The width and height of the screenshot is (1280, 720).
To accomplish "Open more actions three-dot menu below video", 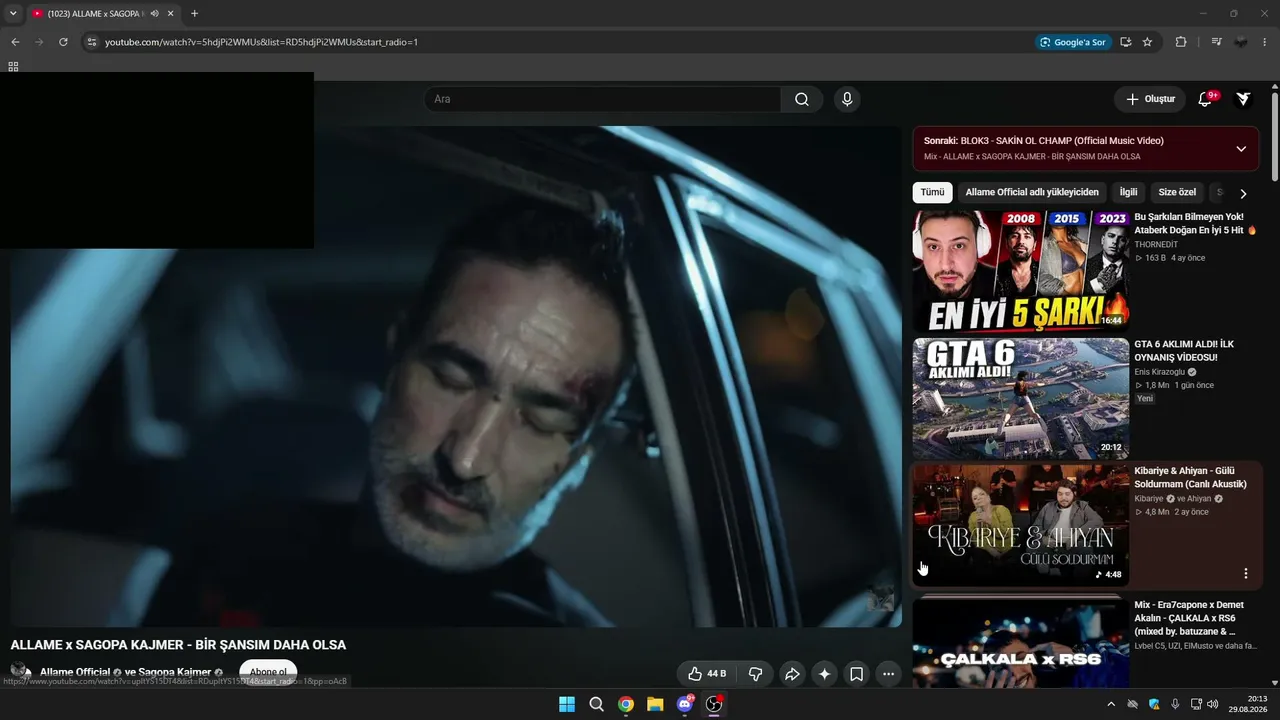I will (889, 674).
